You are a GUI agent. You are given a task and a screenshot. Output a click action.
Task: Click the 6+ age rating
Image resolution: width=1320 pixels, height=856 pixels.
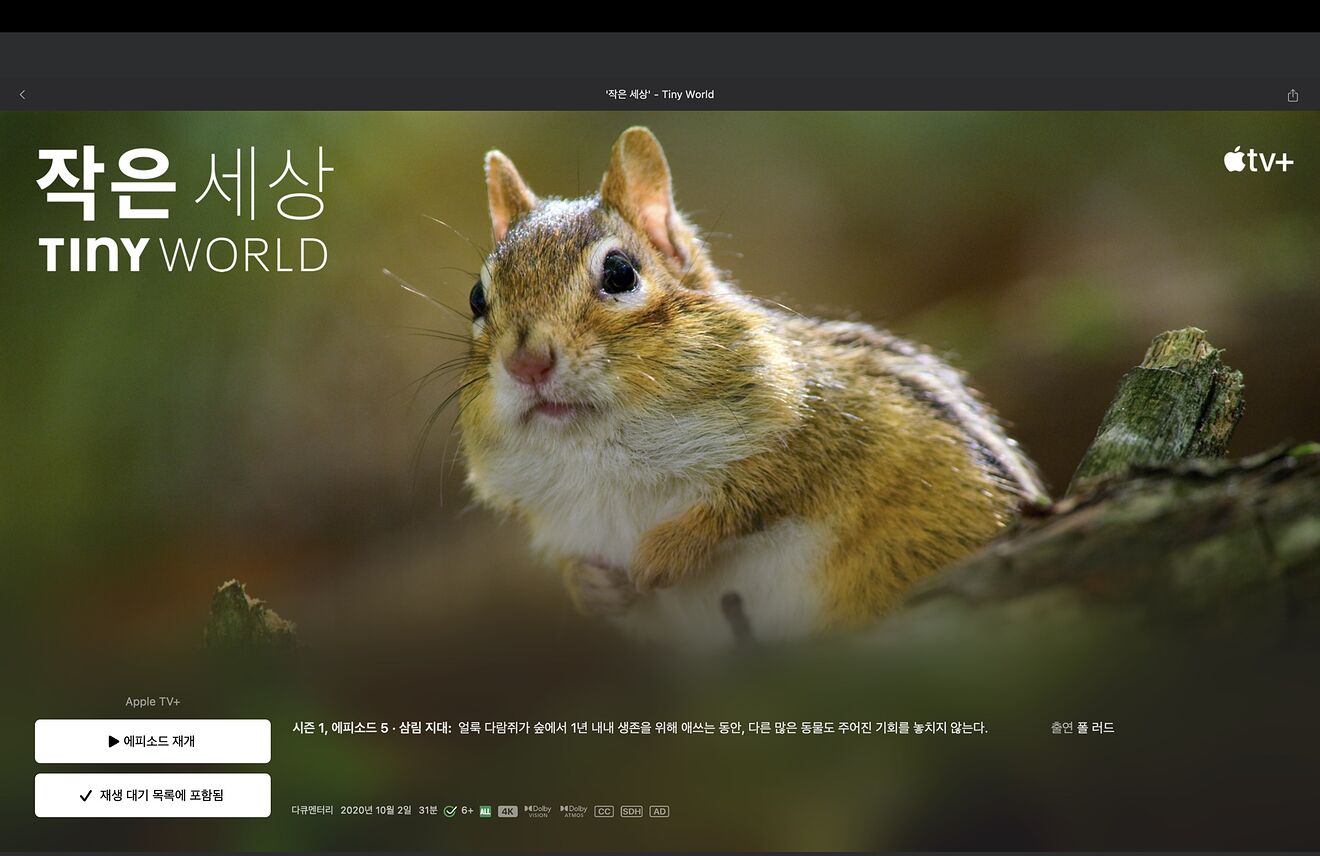[467, 810]
